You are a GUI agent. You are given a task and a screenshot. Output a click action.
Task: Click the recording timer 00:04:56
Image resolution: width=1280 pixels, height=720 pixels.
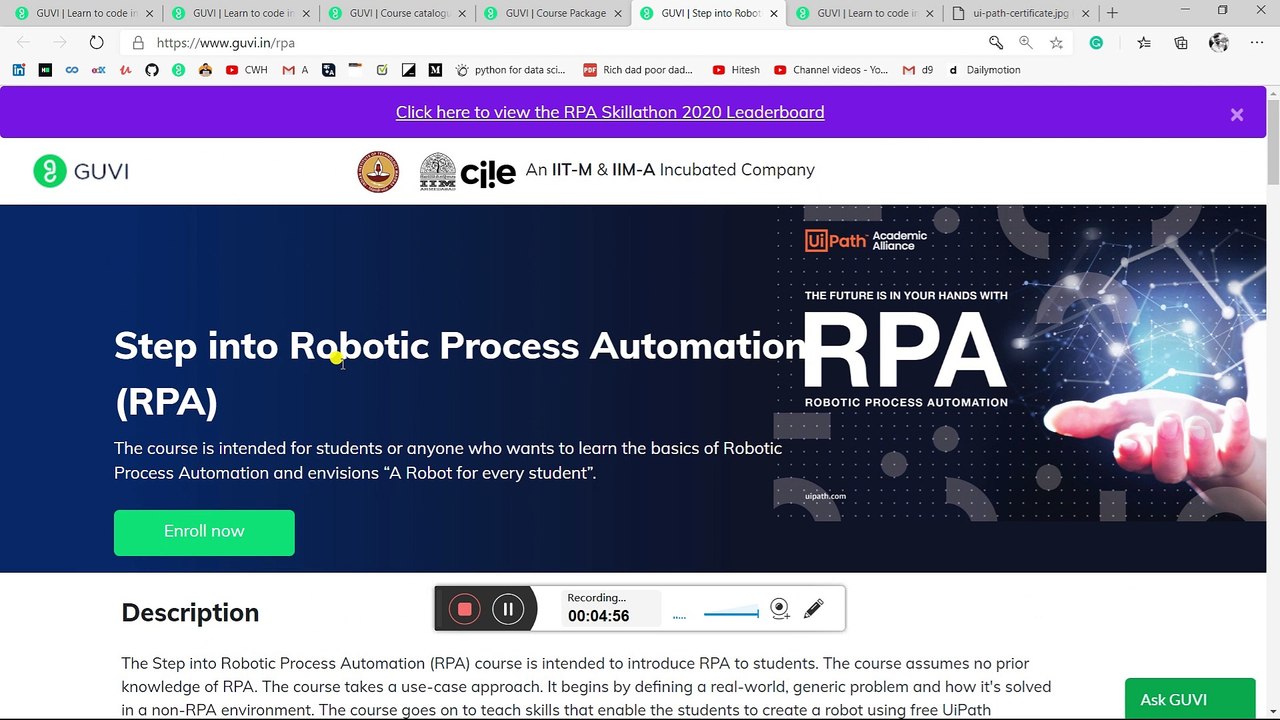point(598,616)
